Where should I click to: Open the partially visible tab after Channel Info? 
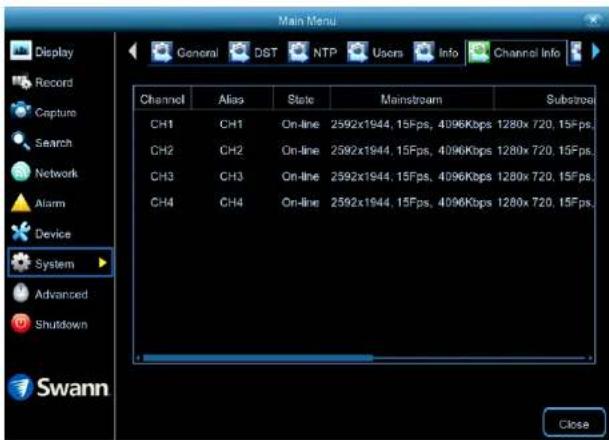click(576, 52)
